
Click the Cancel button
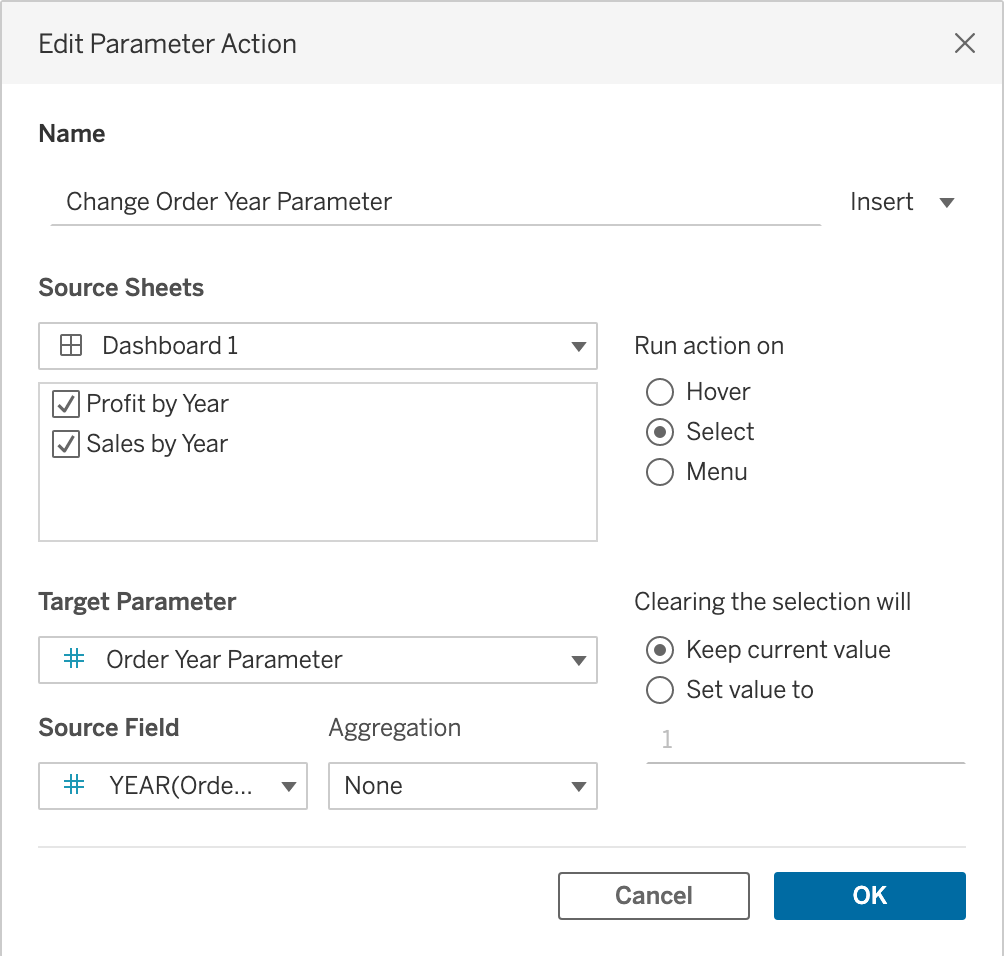coord(653,896)
